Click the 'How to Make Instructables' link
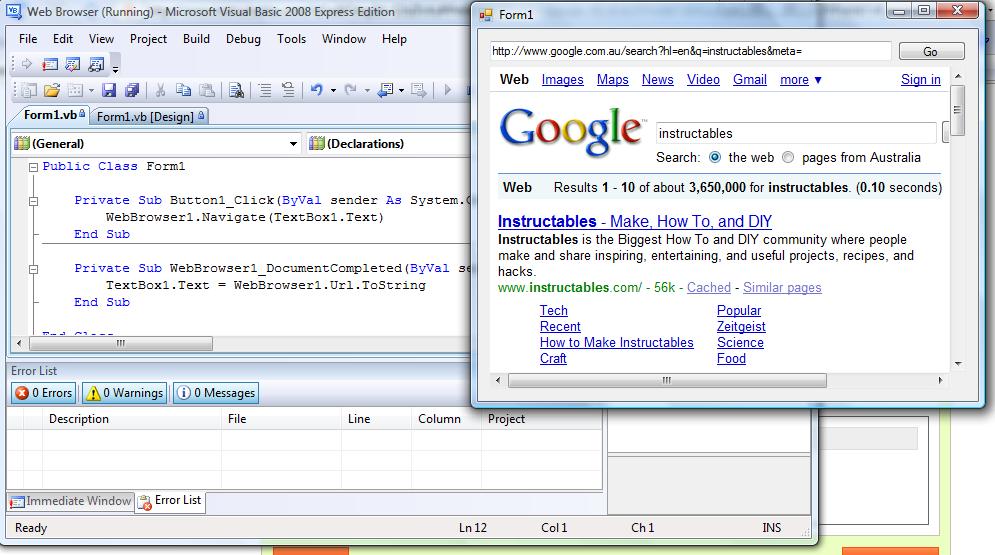Image resolution: width=995 pixels, height=555 pixels. (617, 343)
